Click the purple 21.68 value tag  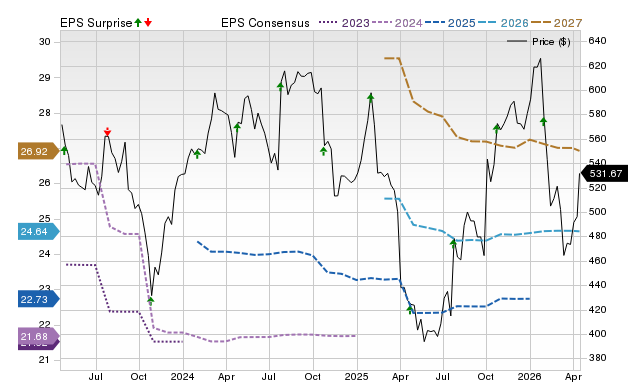point(38,337)
